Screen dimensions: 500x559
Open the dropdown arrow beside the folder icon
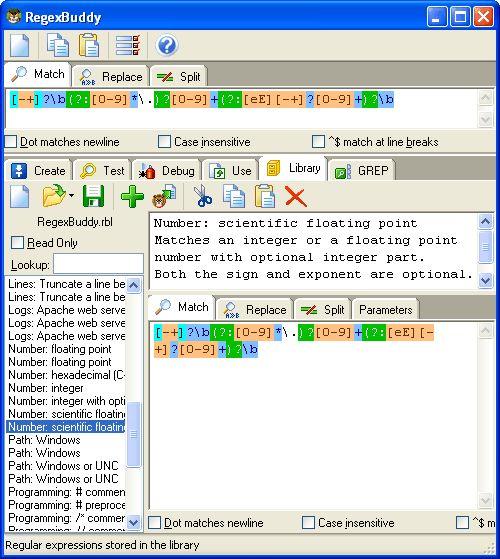point(71,195)
